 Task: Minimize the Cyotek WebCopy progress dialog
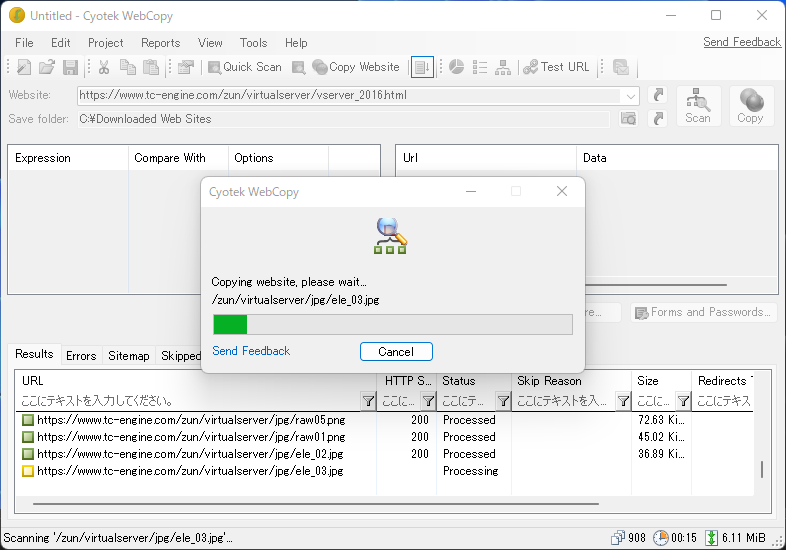click(x=471, y=192)
